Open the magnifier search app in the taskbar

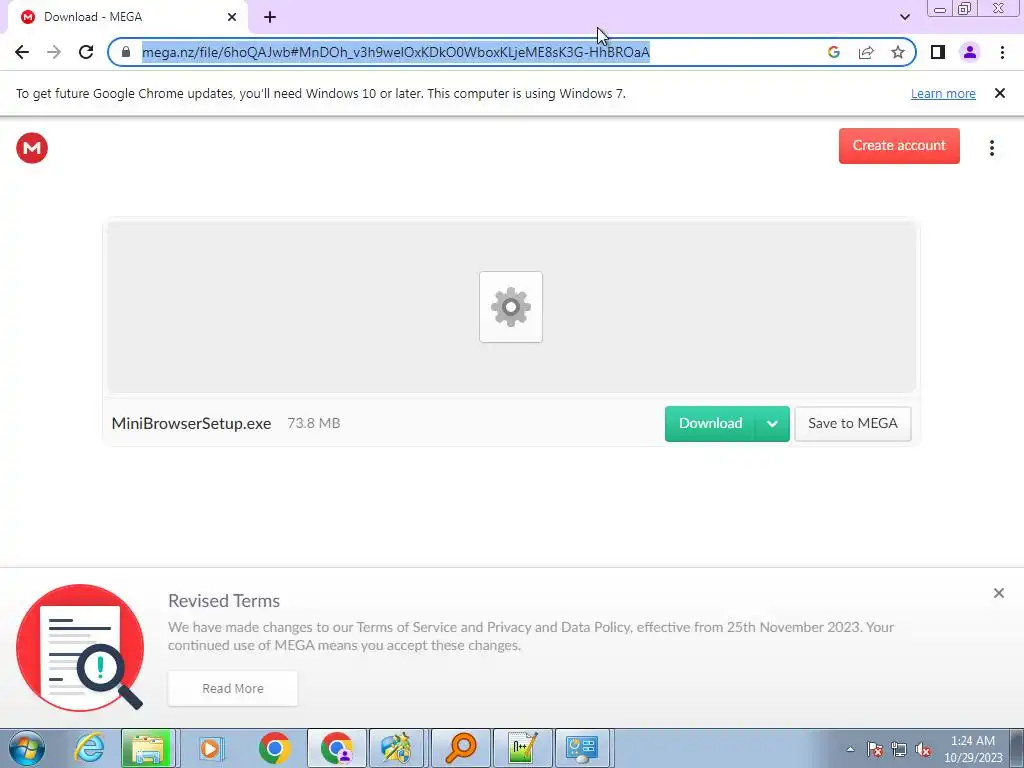click(x=461, y=748)
